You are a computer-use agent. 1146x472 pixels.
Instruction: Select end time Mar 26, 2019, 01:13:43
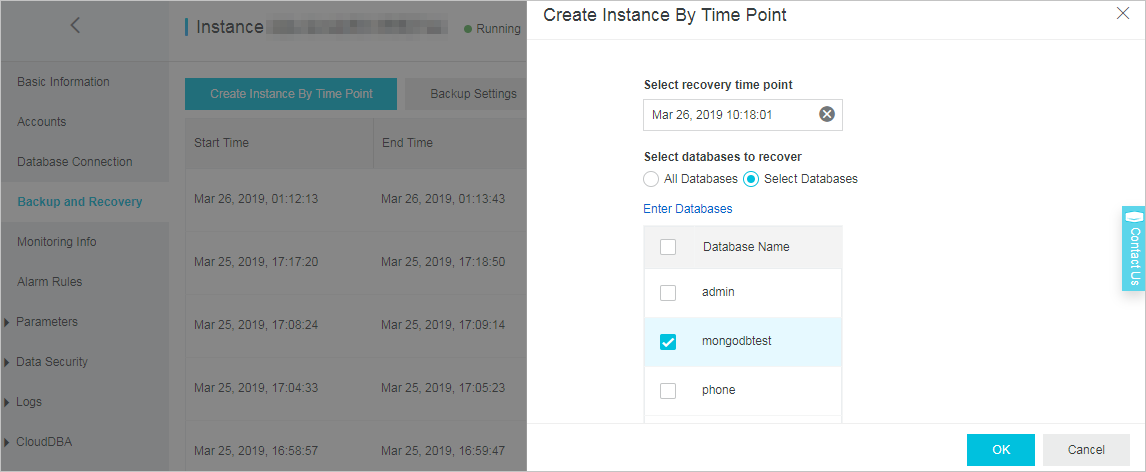tap(443, 199)
